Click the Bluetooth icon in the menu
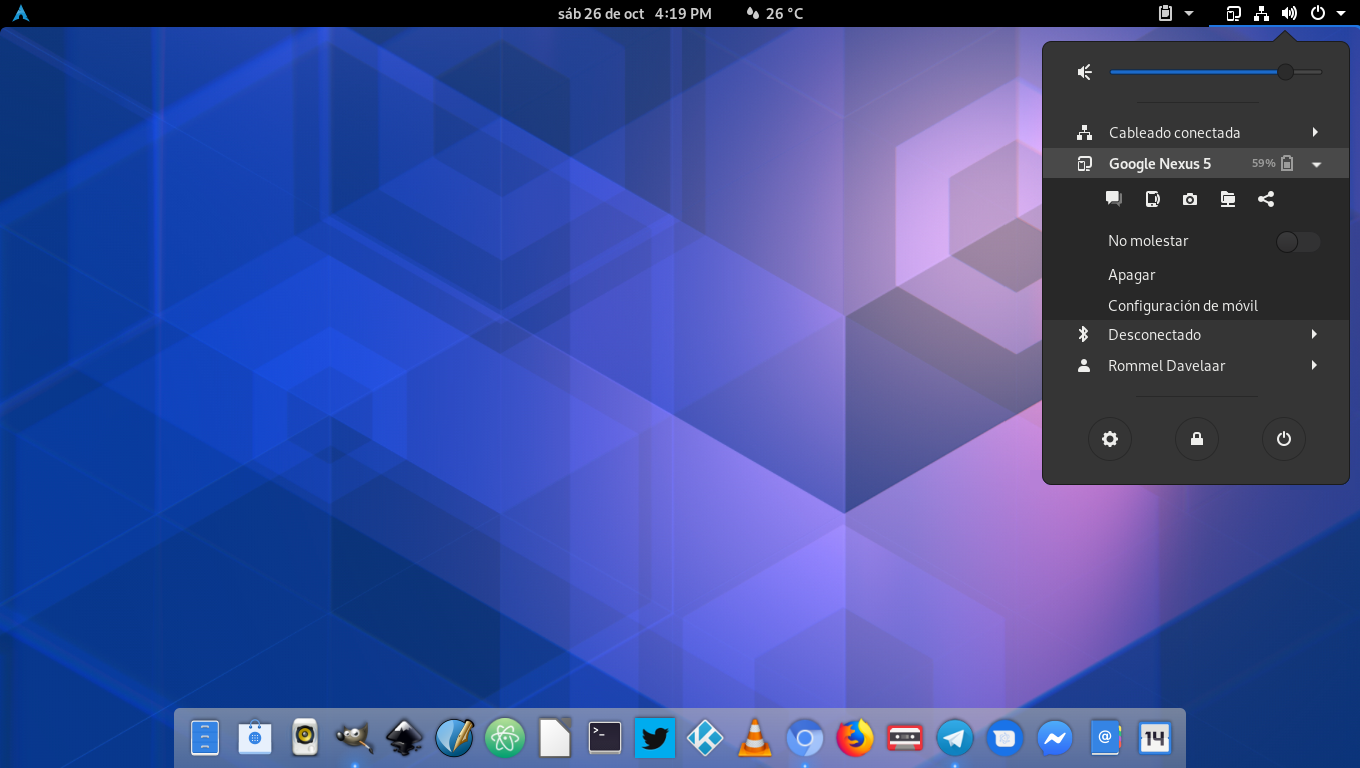The width and height of the screenshot is (1360, 768). 1083,334
